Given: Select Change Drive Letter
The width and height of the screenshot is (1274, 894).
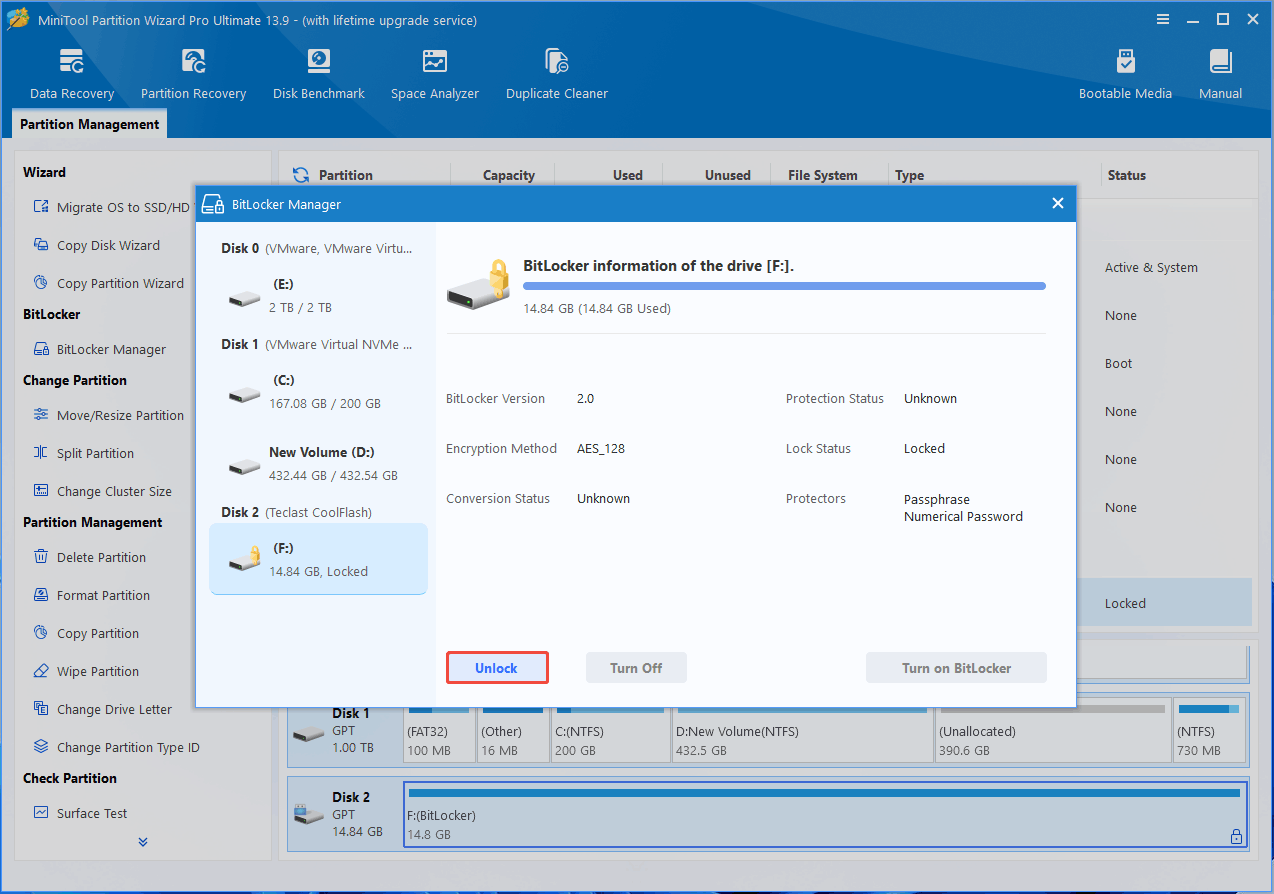Looking at the screenshot, I should pyautogui.click(x=102, y=709).
